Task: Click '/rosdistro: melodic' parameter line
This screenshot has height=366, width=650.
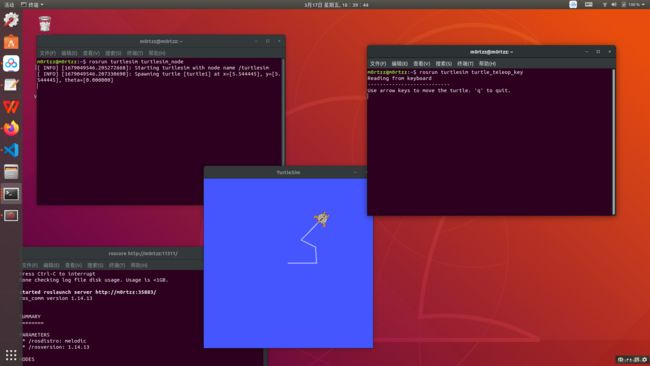Action: click(54, 341)
